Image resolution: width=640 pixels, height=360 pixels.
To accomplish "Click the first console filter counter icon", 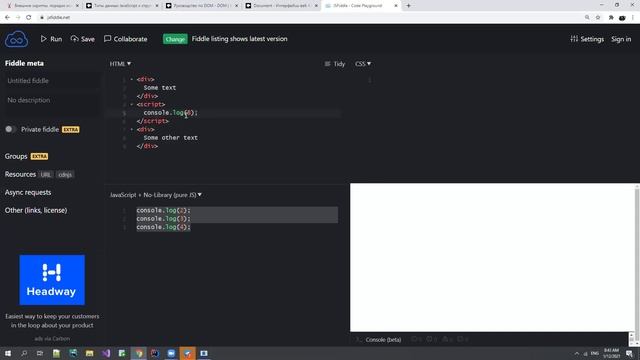I will (416, 339).
